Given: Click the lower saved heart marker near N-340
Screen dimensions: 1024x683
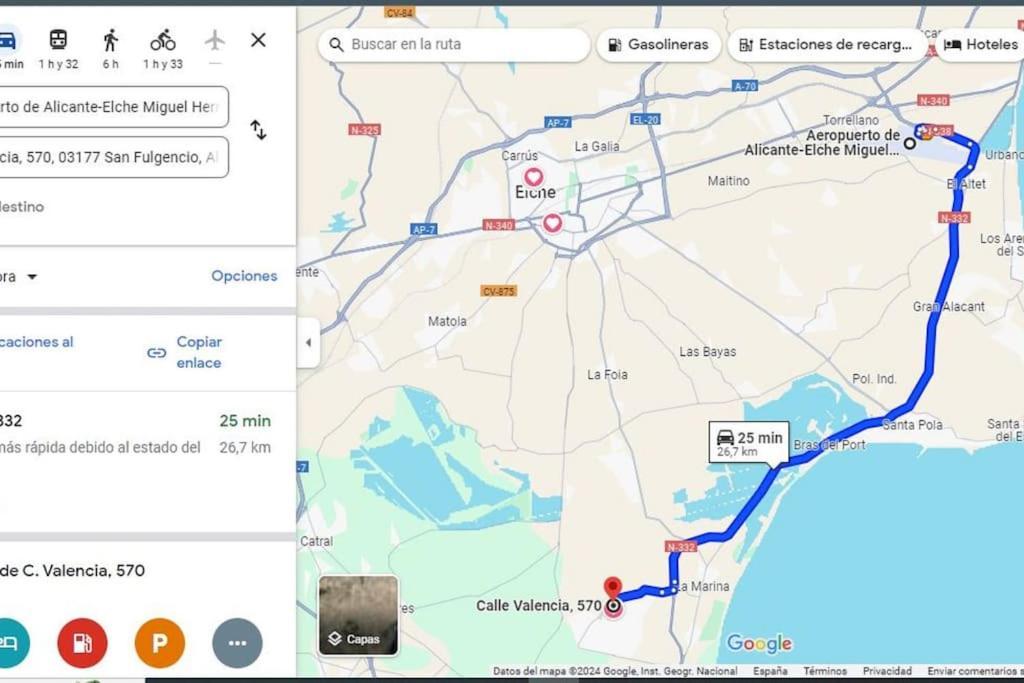Looking at the screenshot, I should 552,223.
